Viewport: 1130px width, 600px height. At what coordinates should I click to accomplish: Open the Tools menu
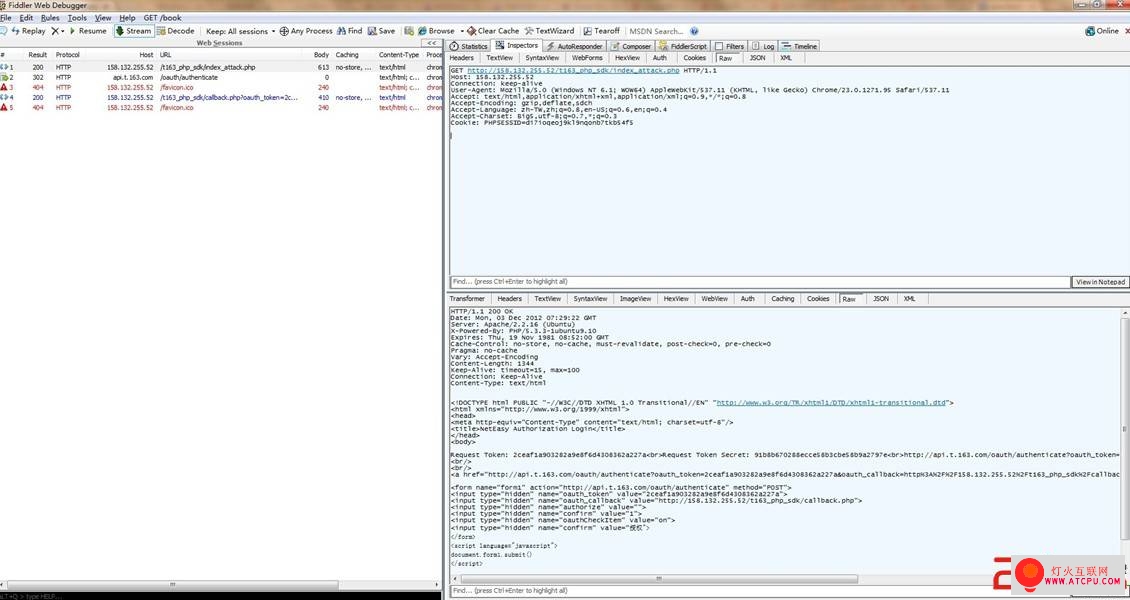[77, 17]
